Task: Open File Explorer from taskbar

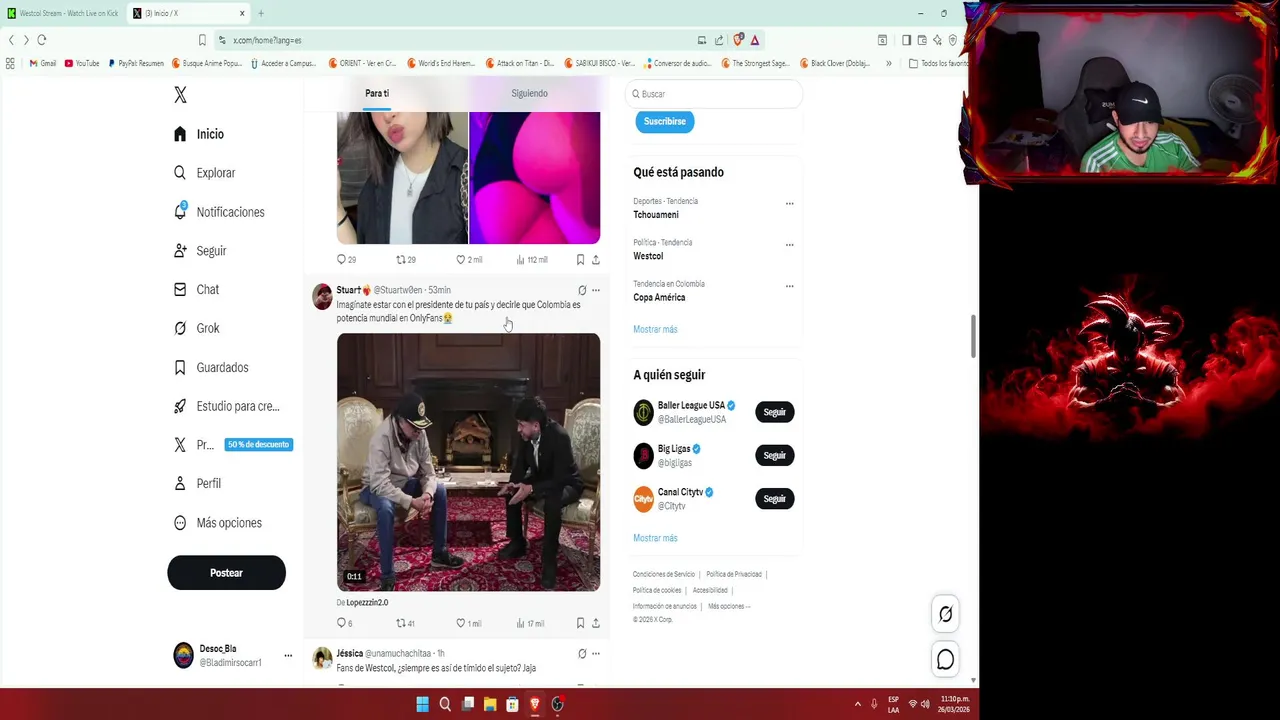Action: click(x=490, y=704)
